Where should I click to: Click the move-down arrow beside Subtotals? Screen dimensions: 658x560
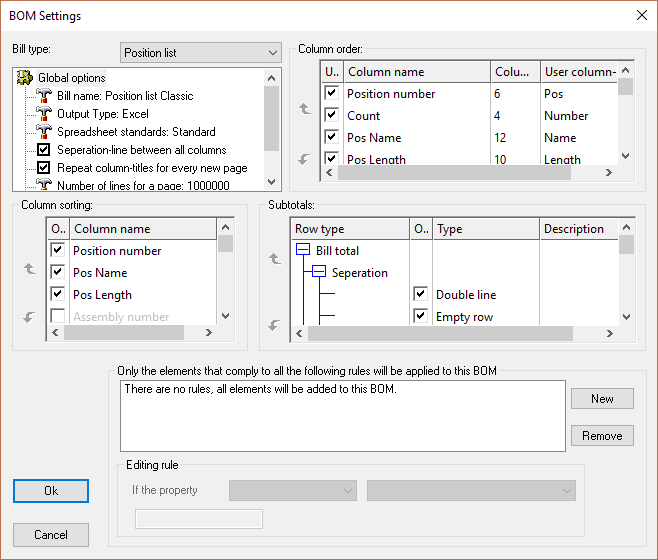(x=275, y=325)
